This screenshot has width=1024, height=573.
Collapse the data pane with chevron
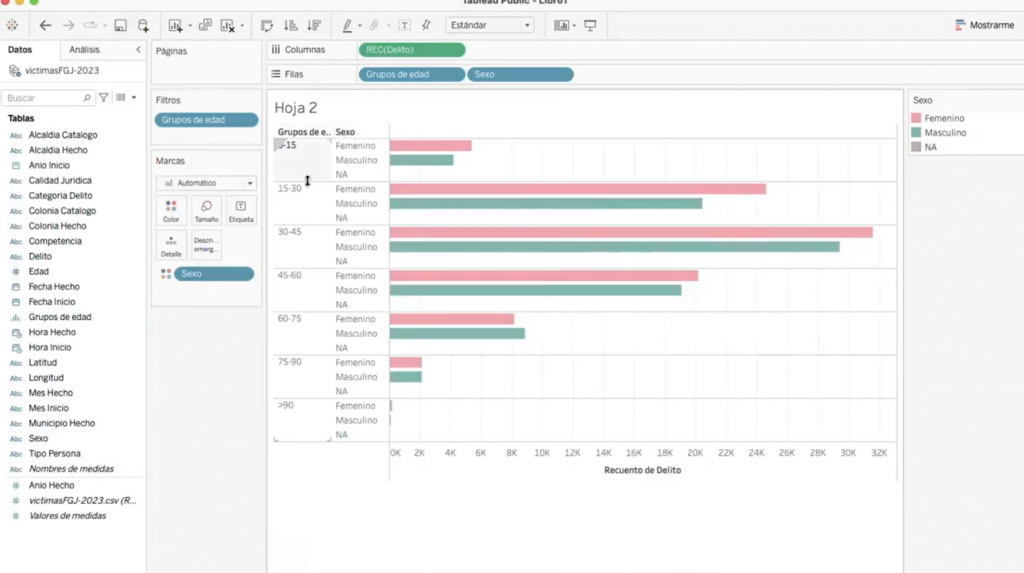click(x=138, y=50)
